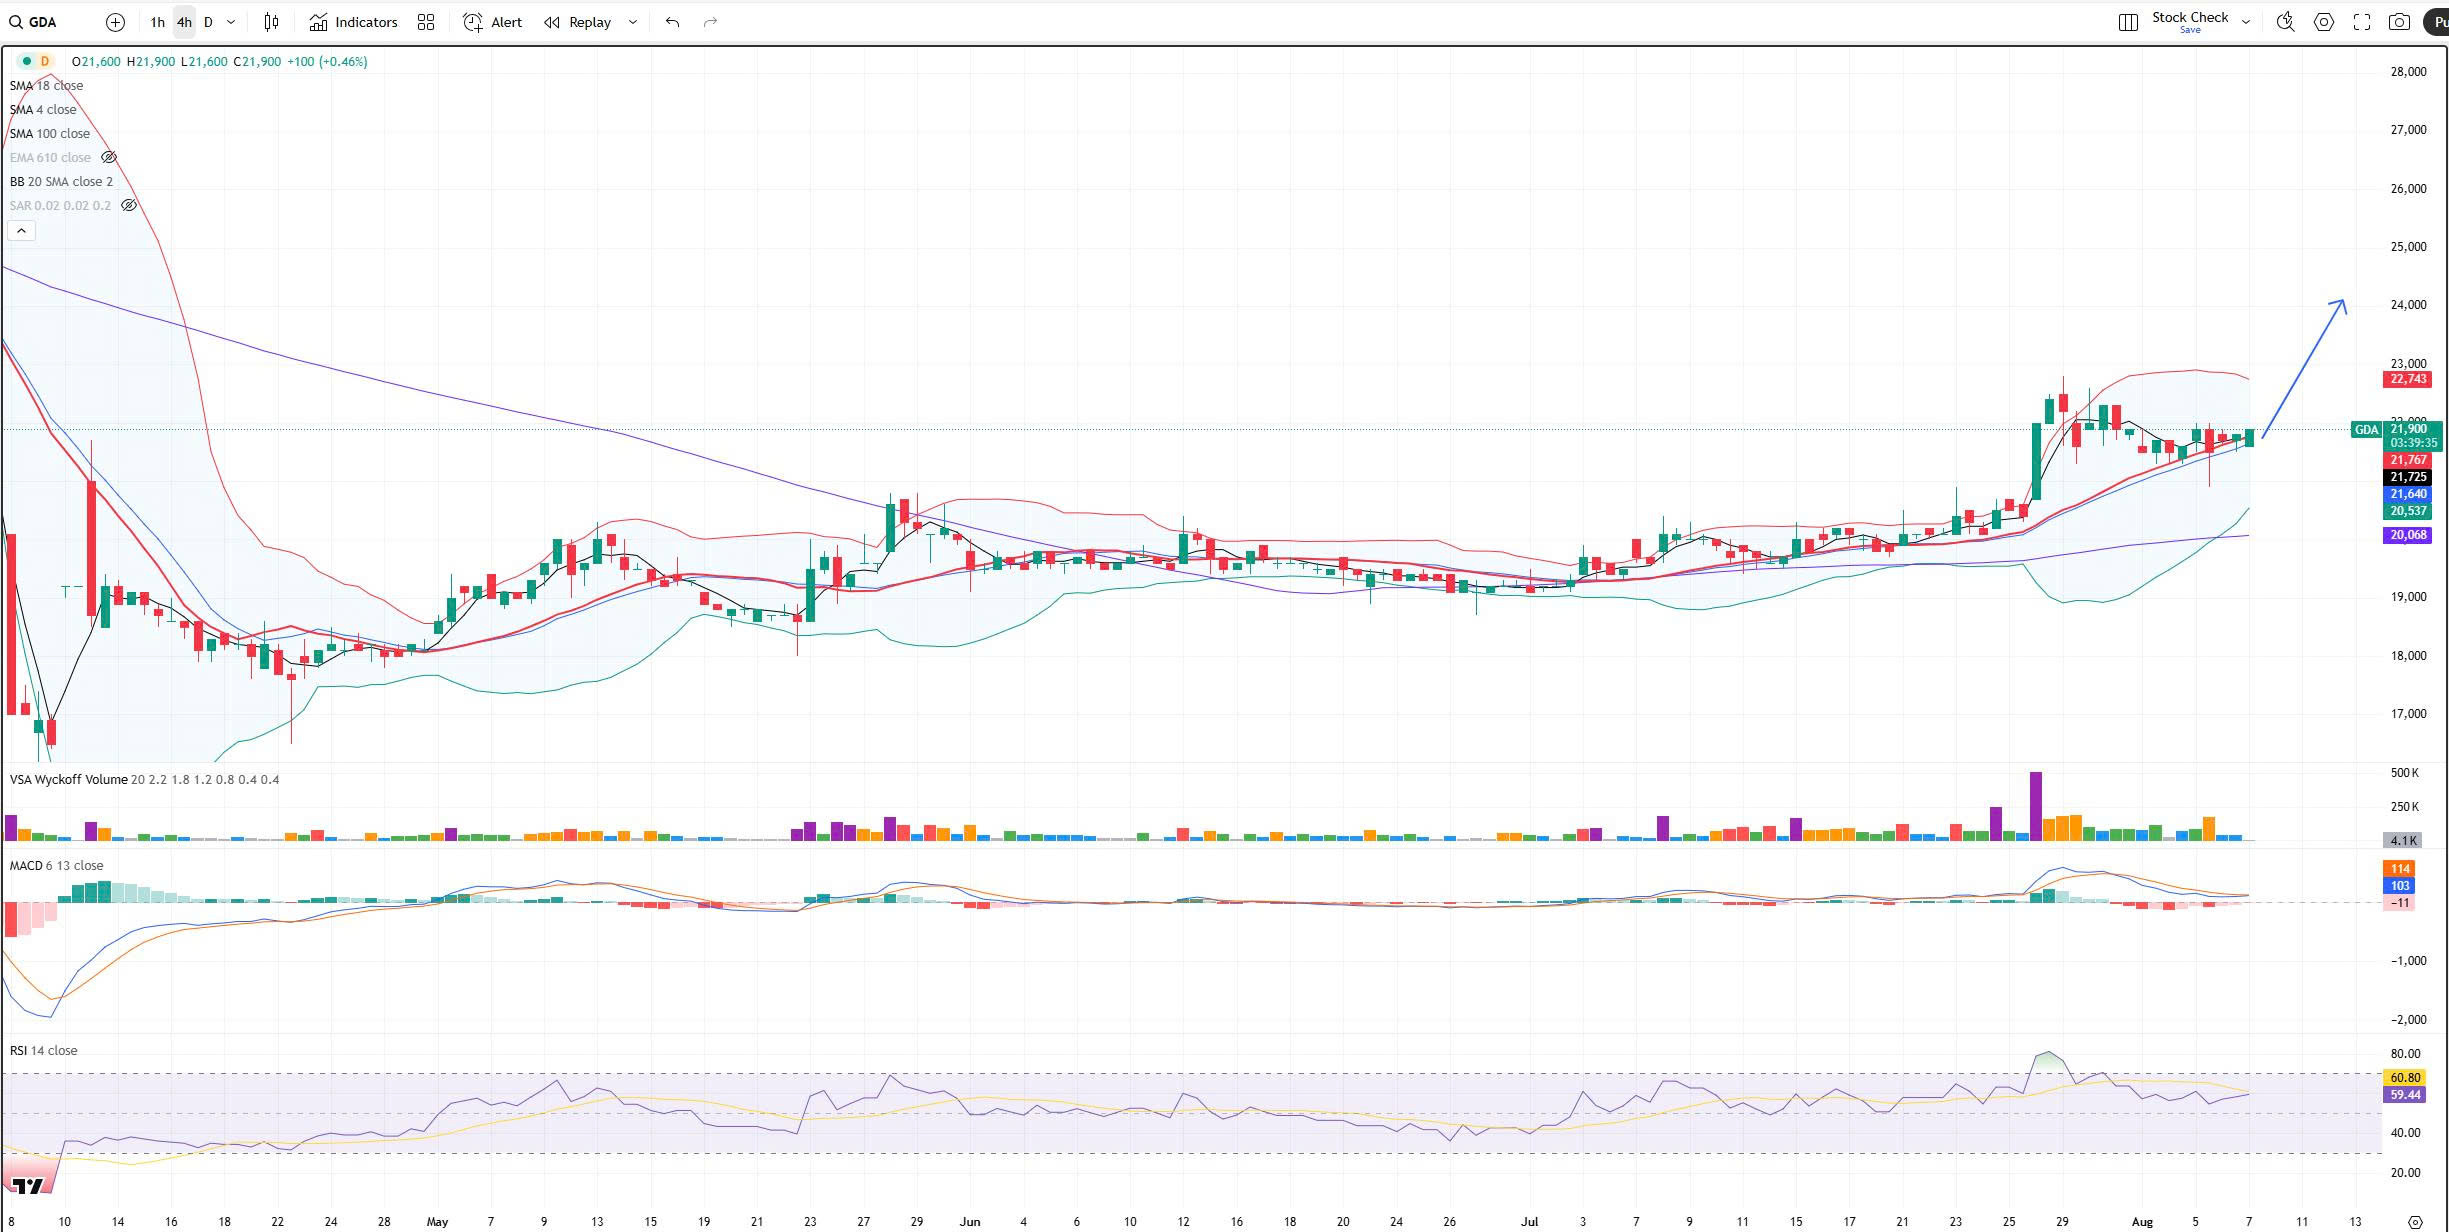Open the candlestick chart type selector
Viewport: 2449px width, 1232px height.
click(271, 22)
